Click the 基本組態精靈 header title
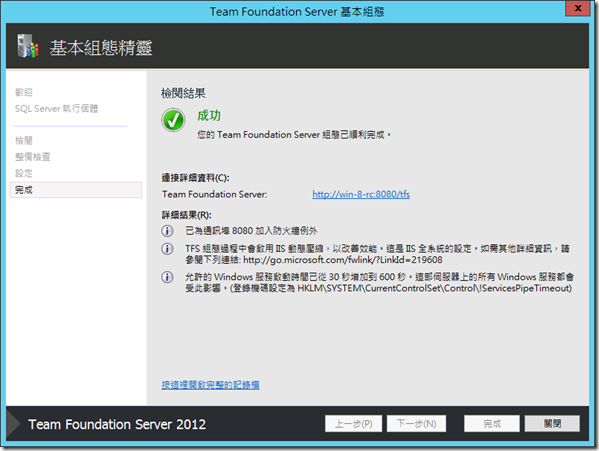The width and height of the screenshot is (599, 451). (101, 48)
